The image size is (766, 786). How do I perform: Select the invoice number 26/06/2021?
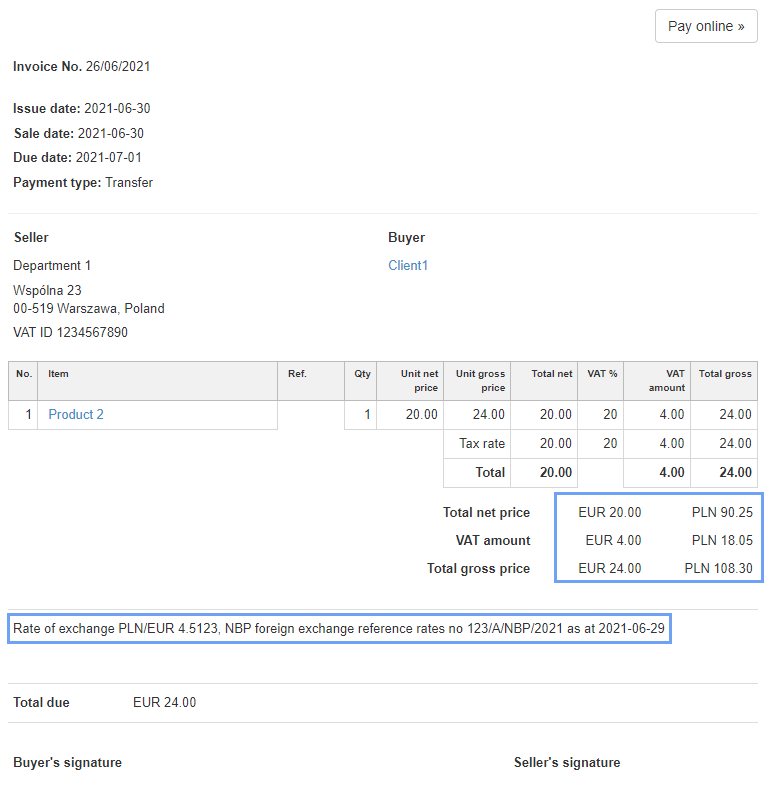[x=118, y=66]
